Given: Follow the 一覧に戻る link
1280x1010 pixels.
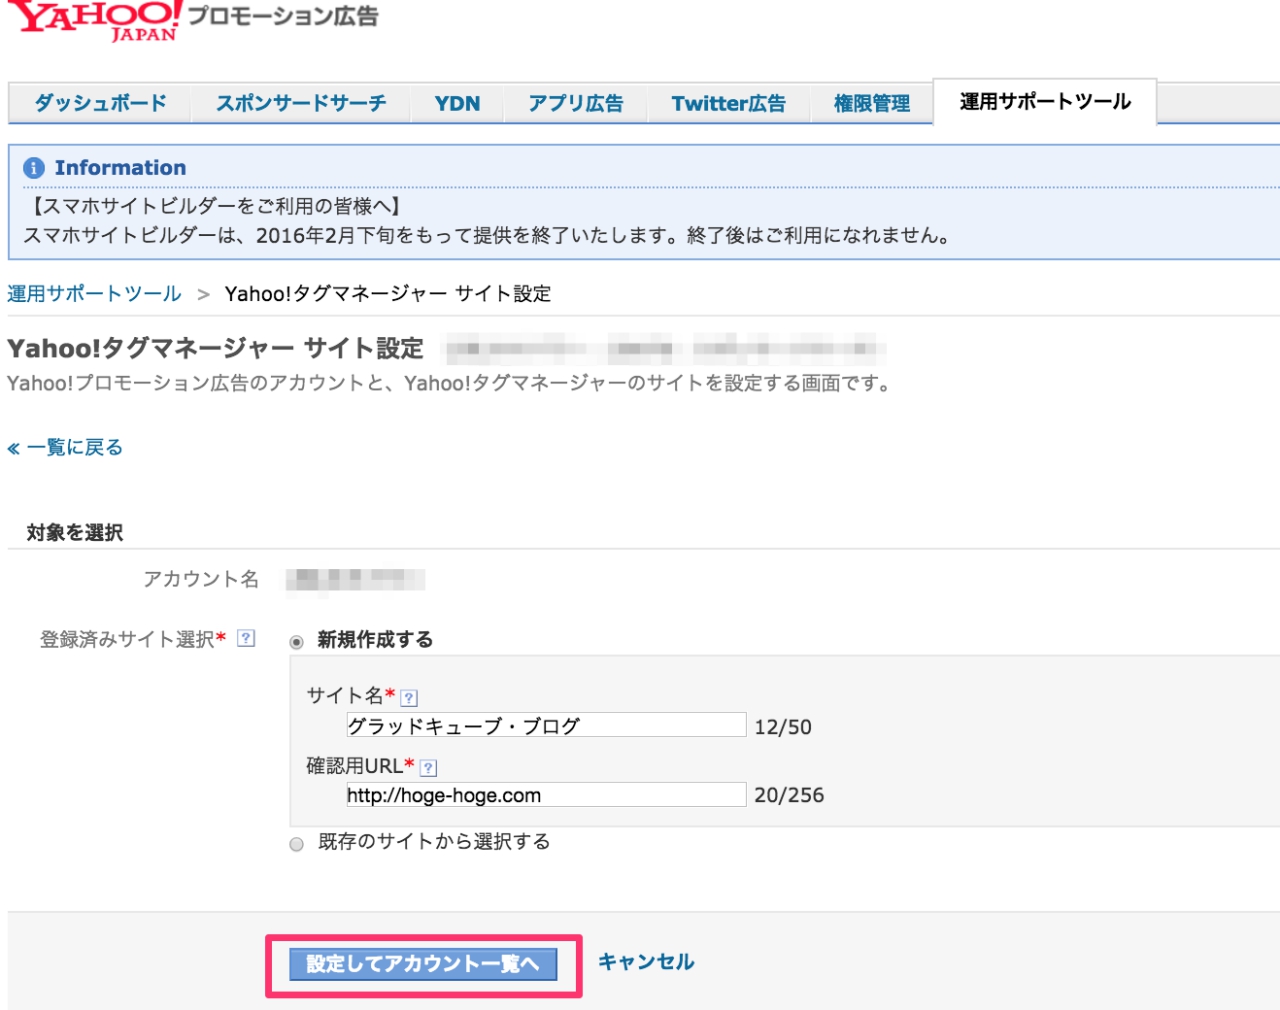Looking at the screenshot, I should point(65,447).
